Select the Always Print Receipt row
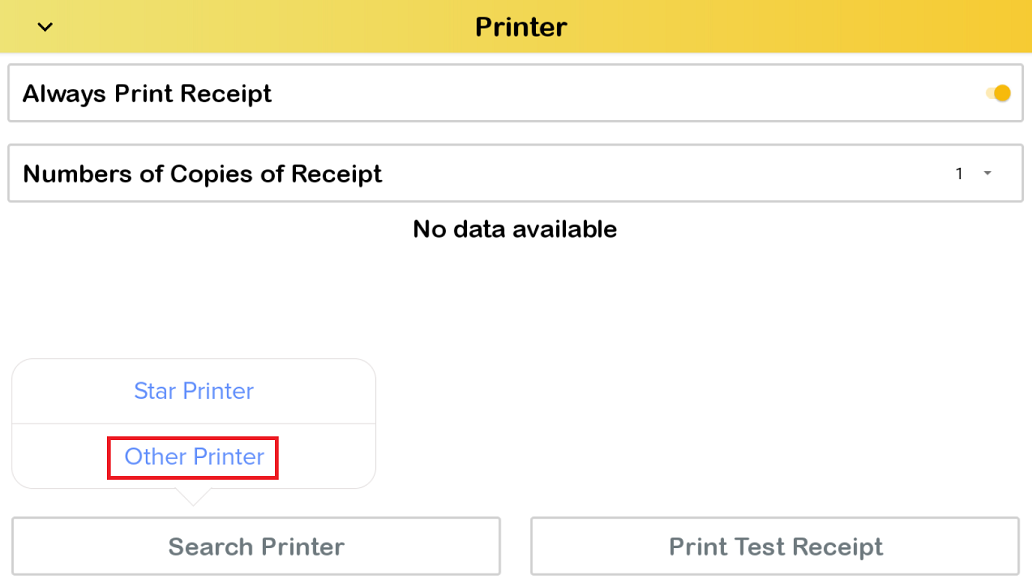The image size is (1032, 585). point(400,92)
